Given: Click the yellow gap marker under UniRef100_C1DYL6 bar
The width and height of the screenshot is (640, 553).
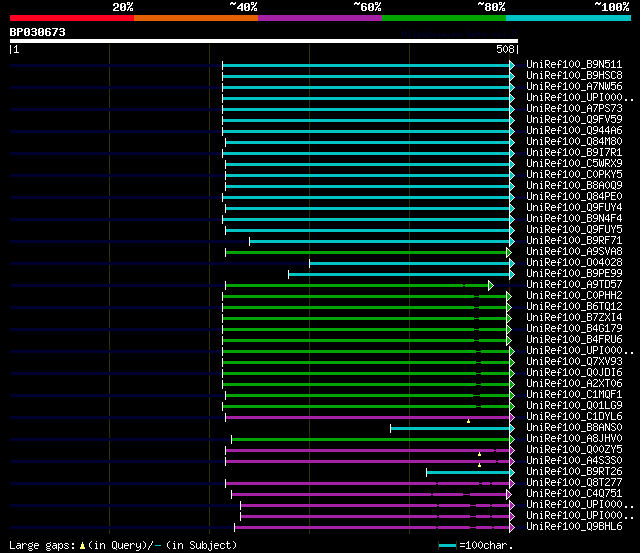Looking at the screenshot, I should [x=469, y=421].
